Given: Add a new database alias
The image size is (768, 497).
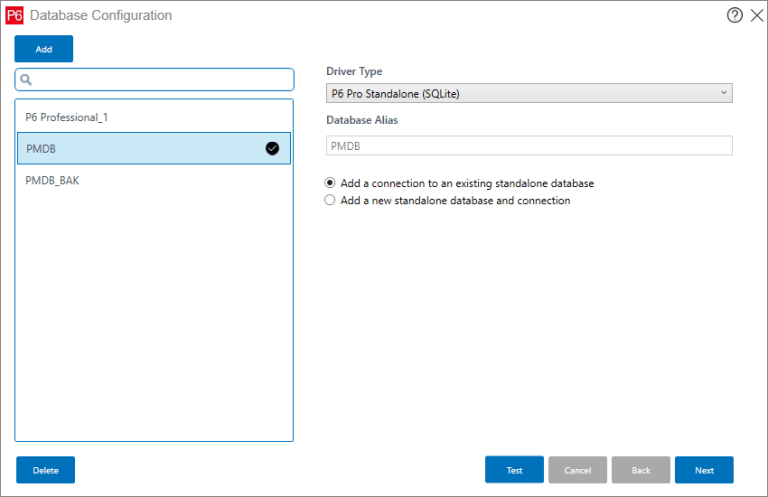Looking at the screenshot, I should tap(44, 49).
